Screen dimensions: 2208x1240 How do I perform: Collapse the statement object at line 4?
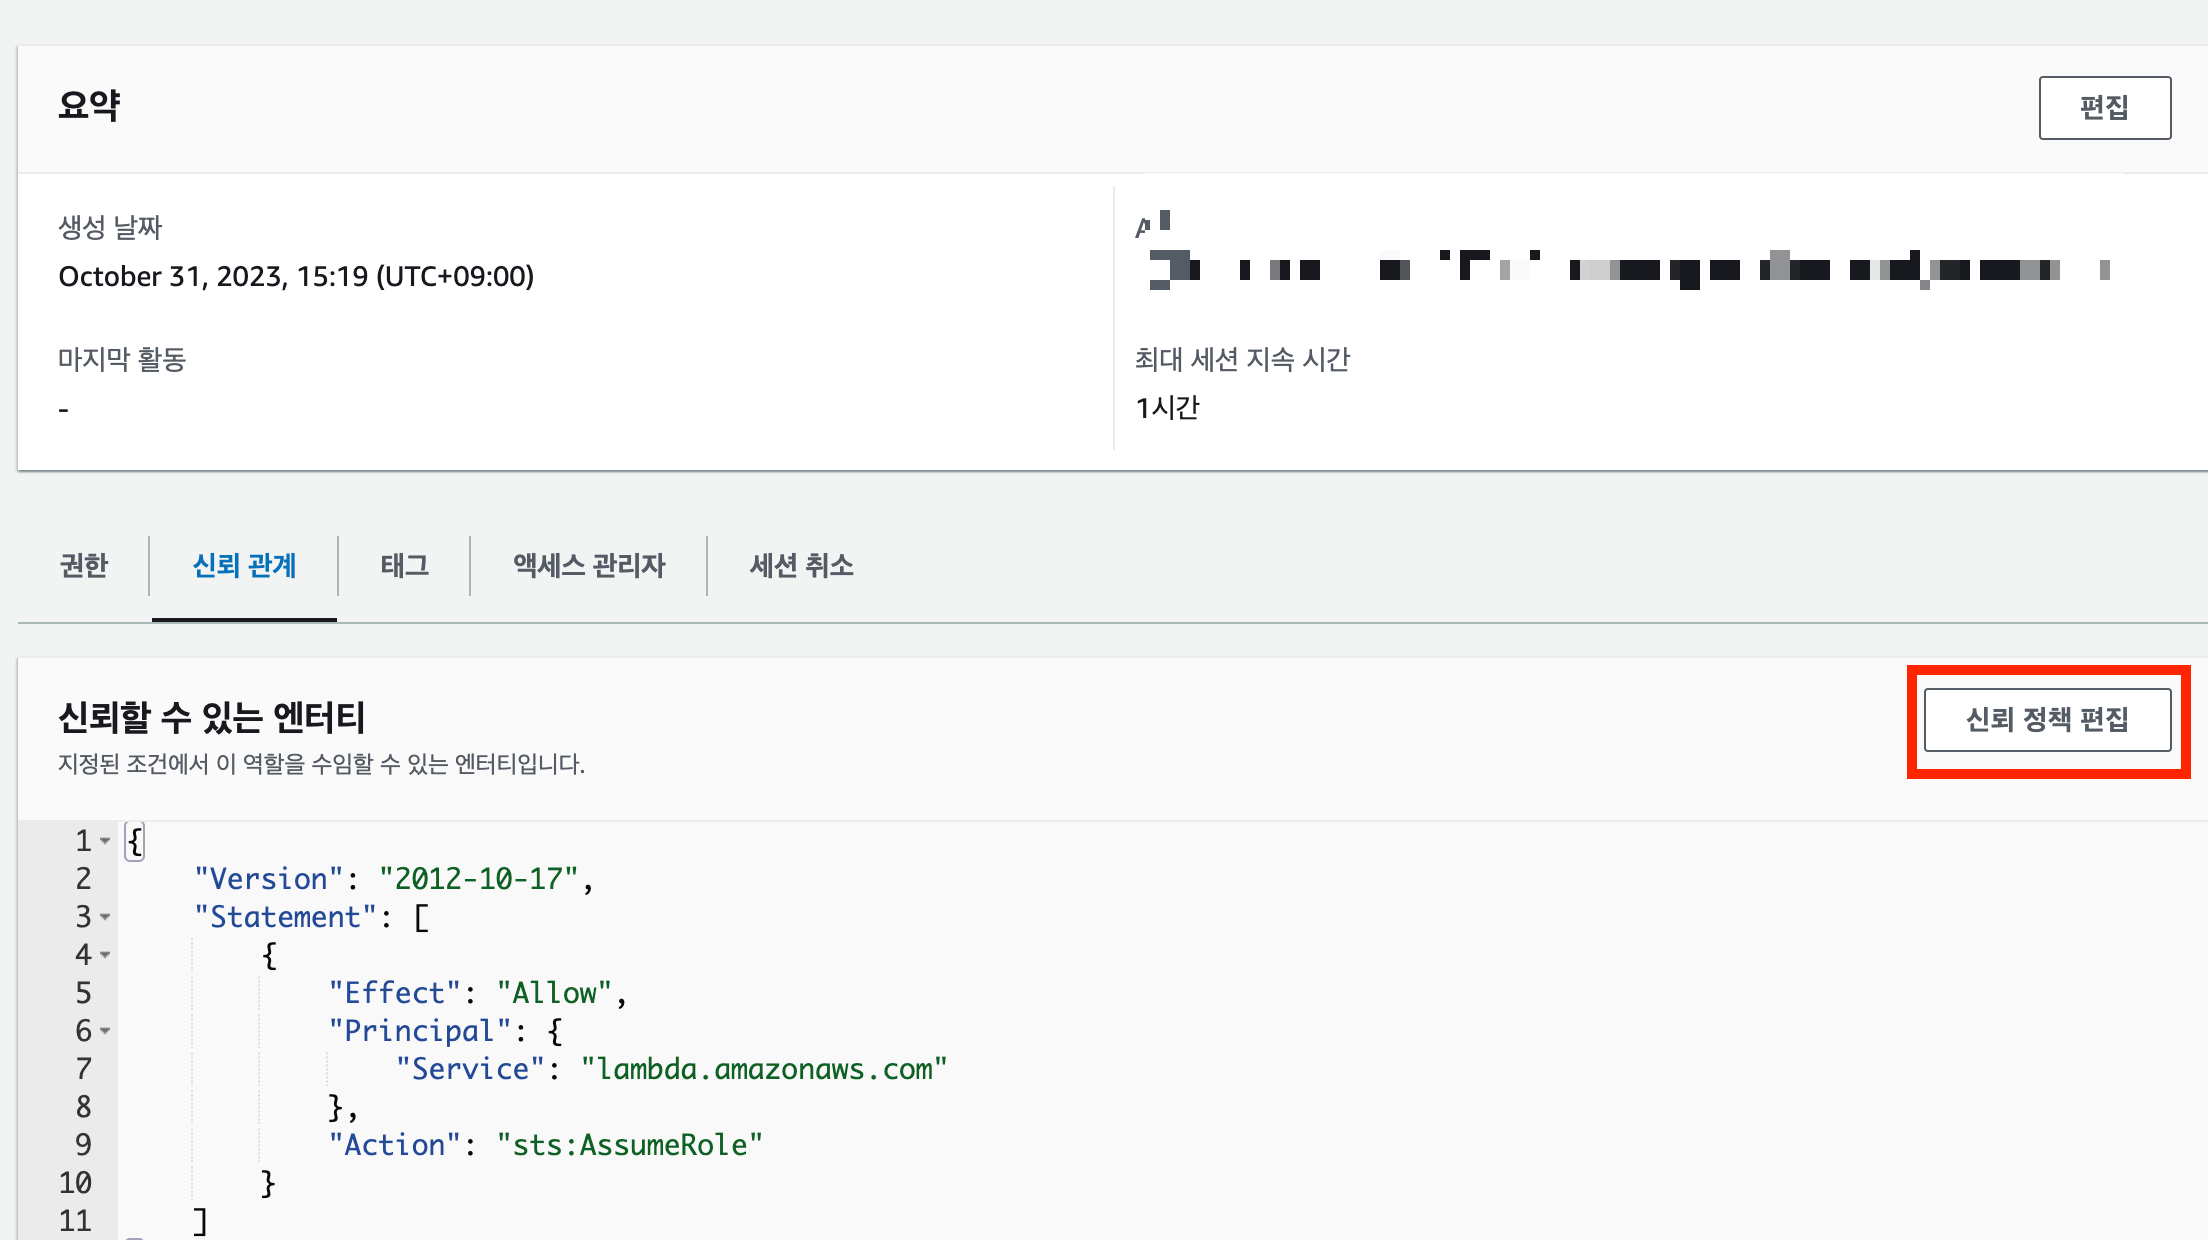pos(105,955)
